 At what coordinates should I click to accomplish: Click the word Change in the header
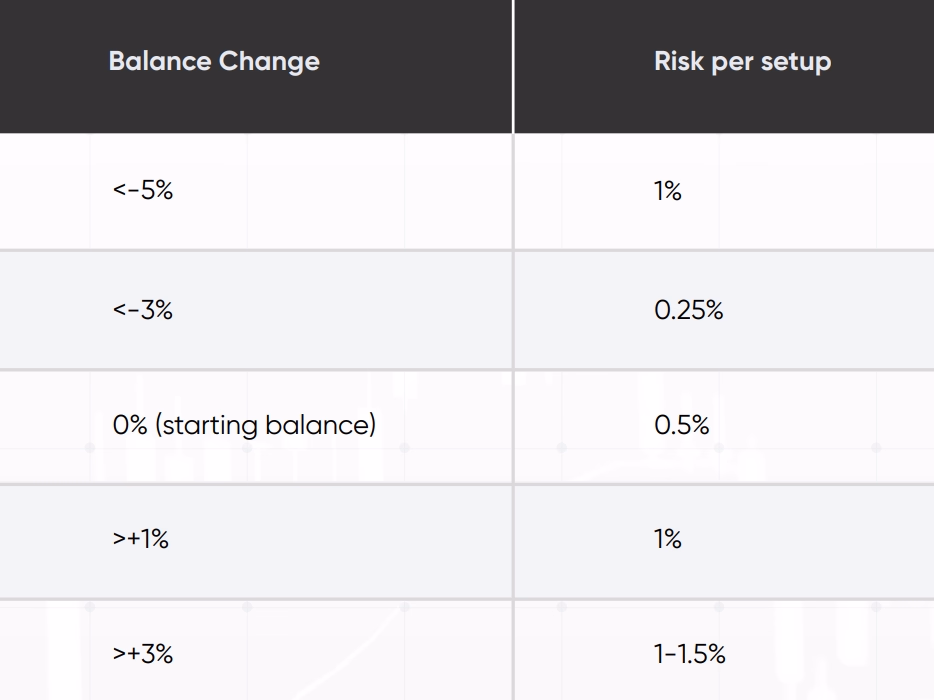coord(267,62)
